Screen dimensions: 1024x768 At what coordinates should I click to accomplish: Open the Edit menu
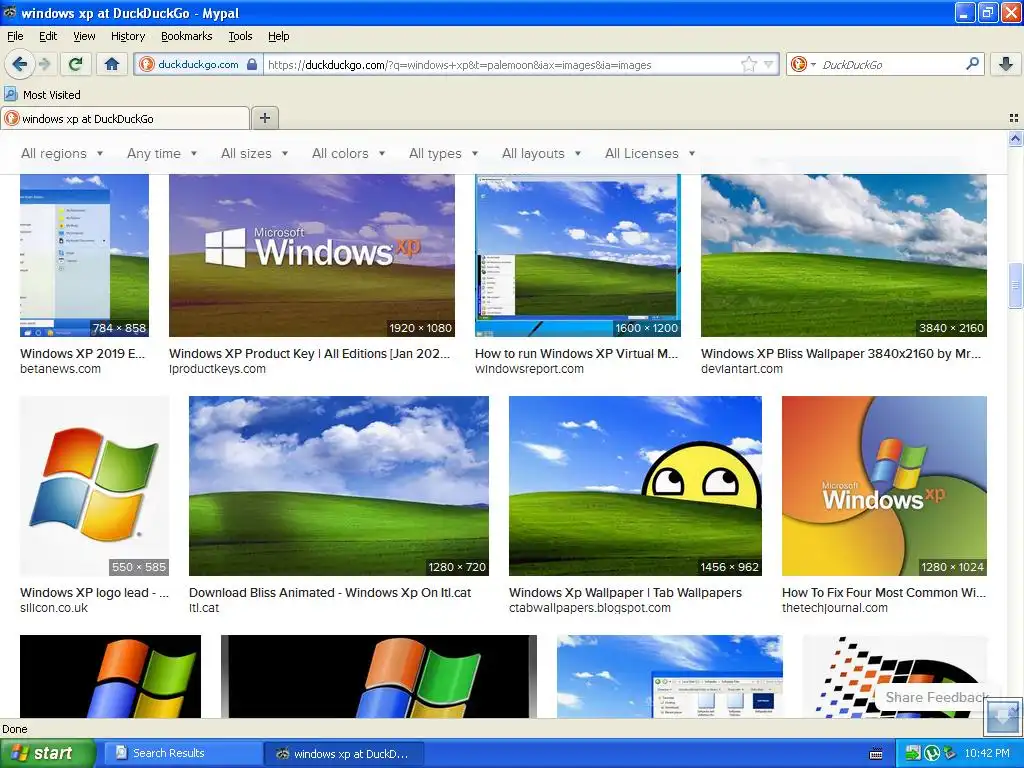click(x=48, y=36)
